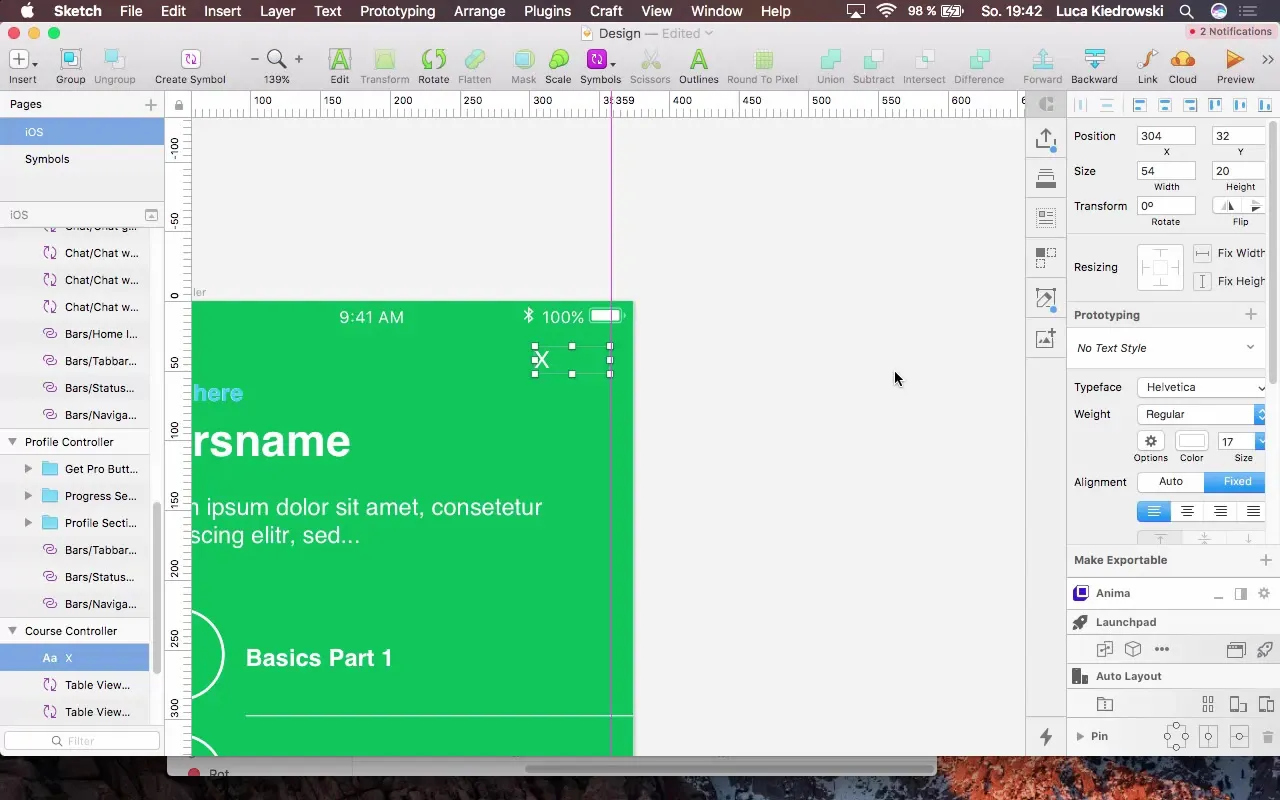The width and height of the screenshot is (1280, 800).
Task: Collapse the iOS layer list header
Action: [x=151, y=215]
